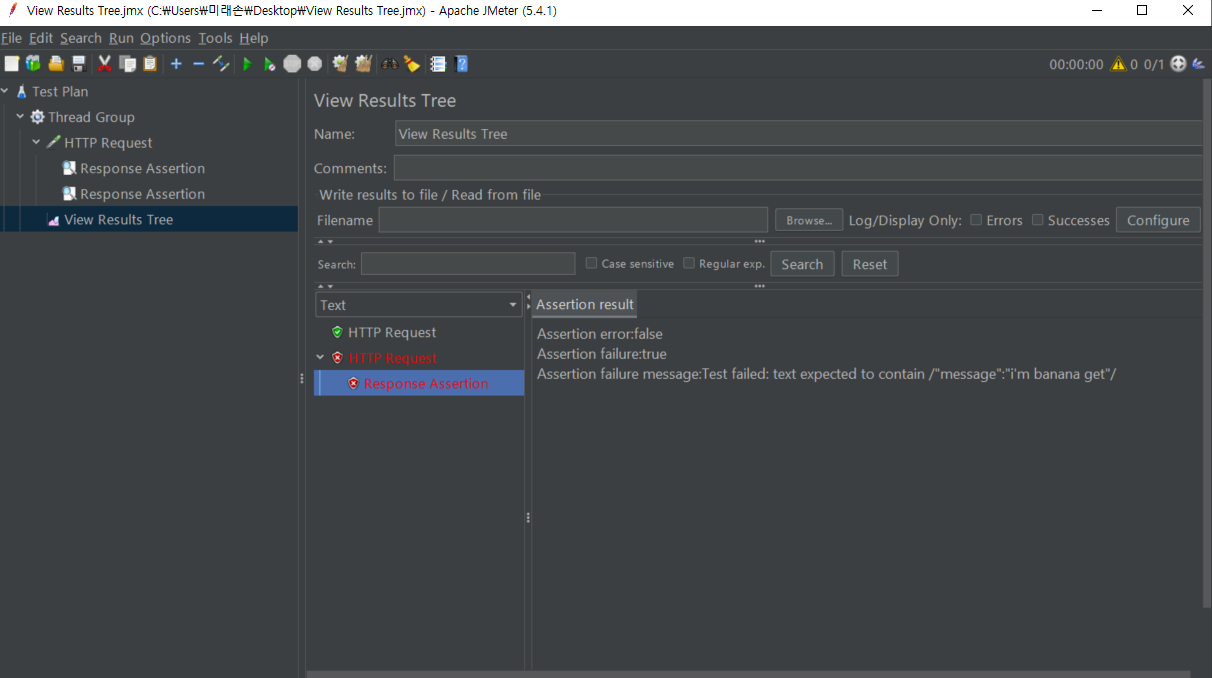
Task: Enable the Successes only checkbox
Action: [1038, 220]
